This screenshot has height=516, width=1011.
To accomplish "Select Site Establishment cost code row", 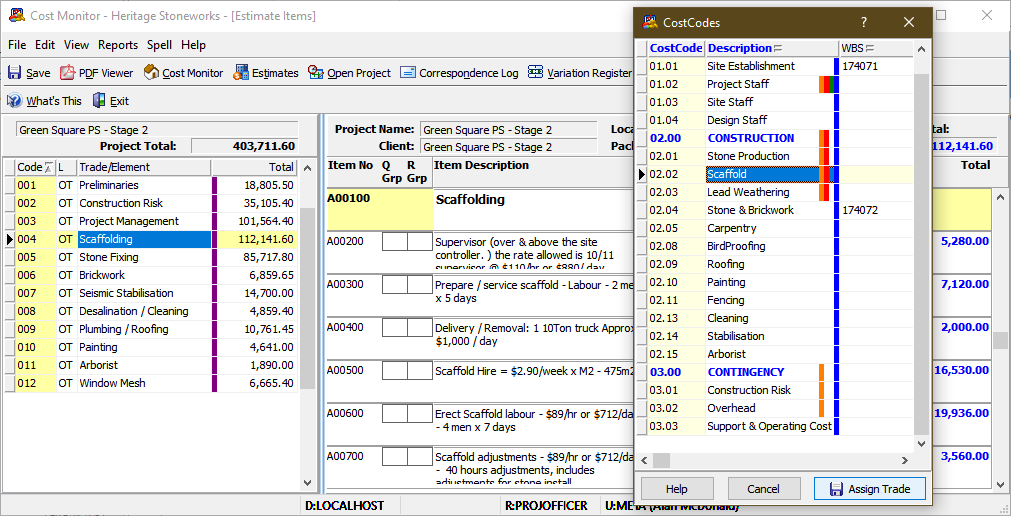I will (x=775, y=66).
